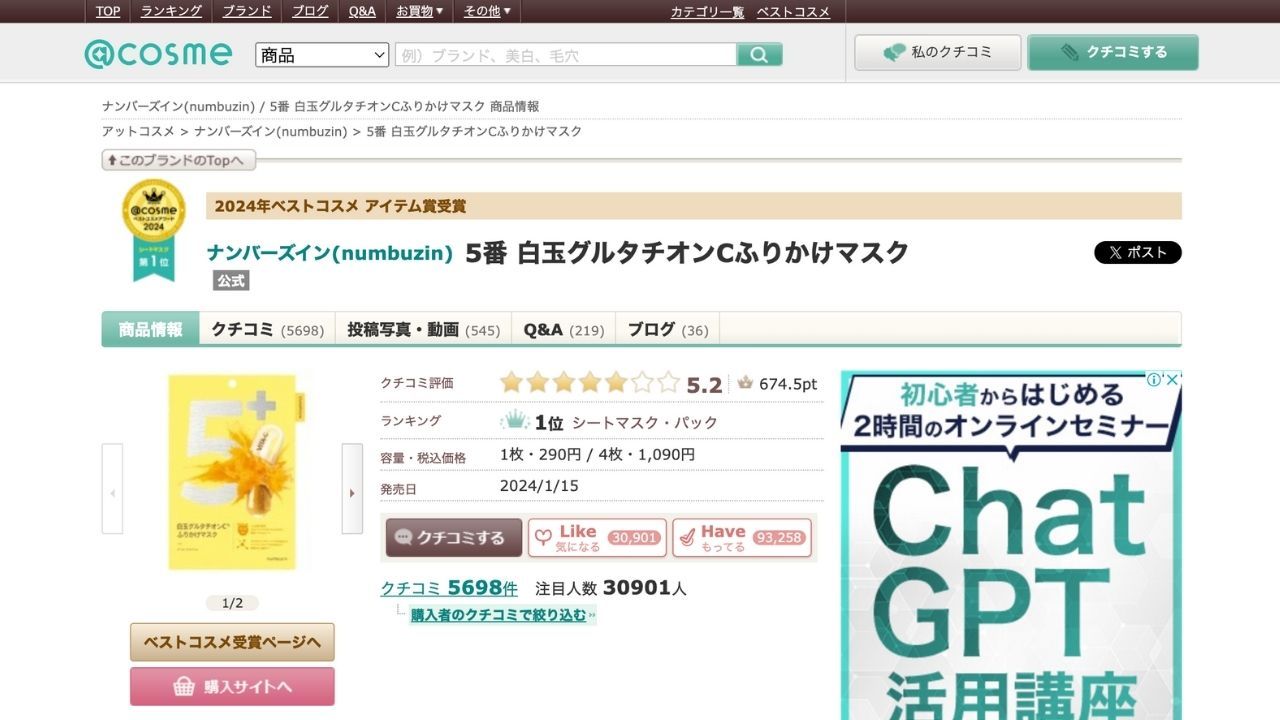The height and width of the screenshot is (720, 1280).
Task: Click the brand/keyword search input field
Action: [566, 55]
